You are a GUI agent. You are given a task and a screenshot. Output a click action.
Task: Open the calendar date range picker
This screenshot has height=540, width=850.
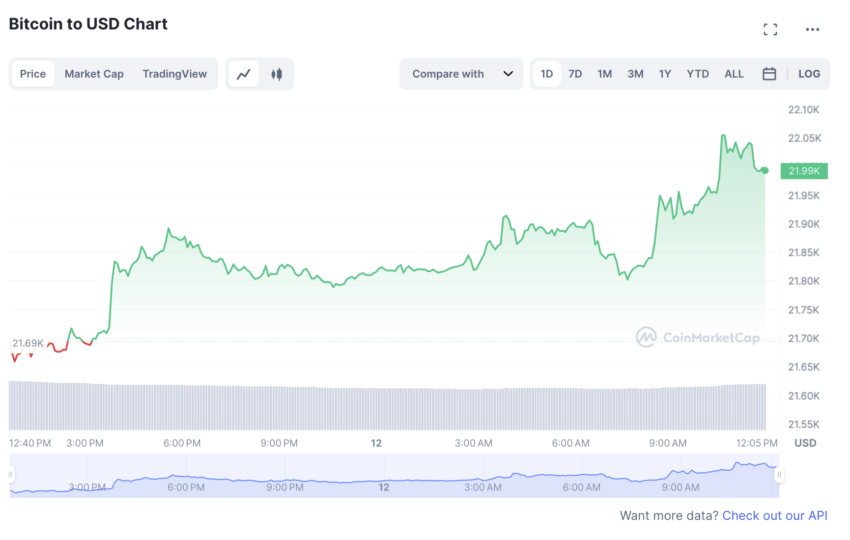[769, 74]
